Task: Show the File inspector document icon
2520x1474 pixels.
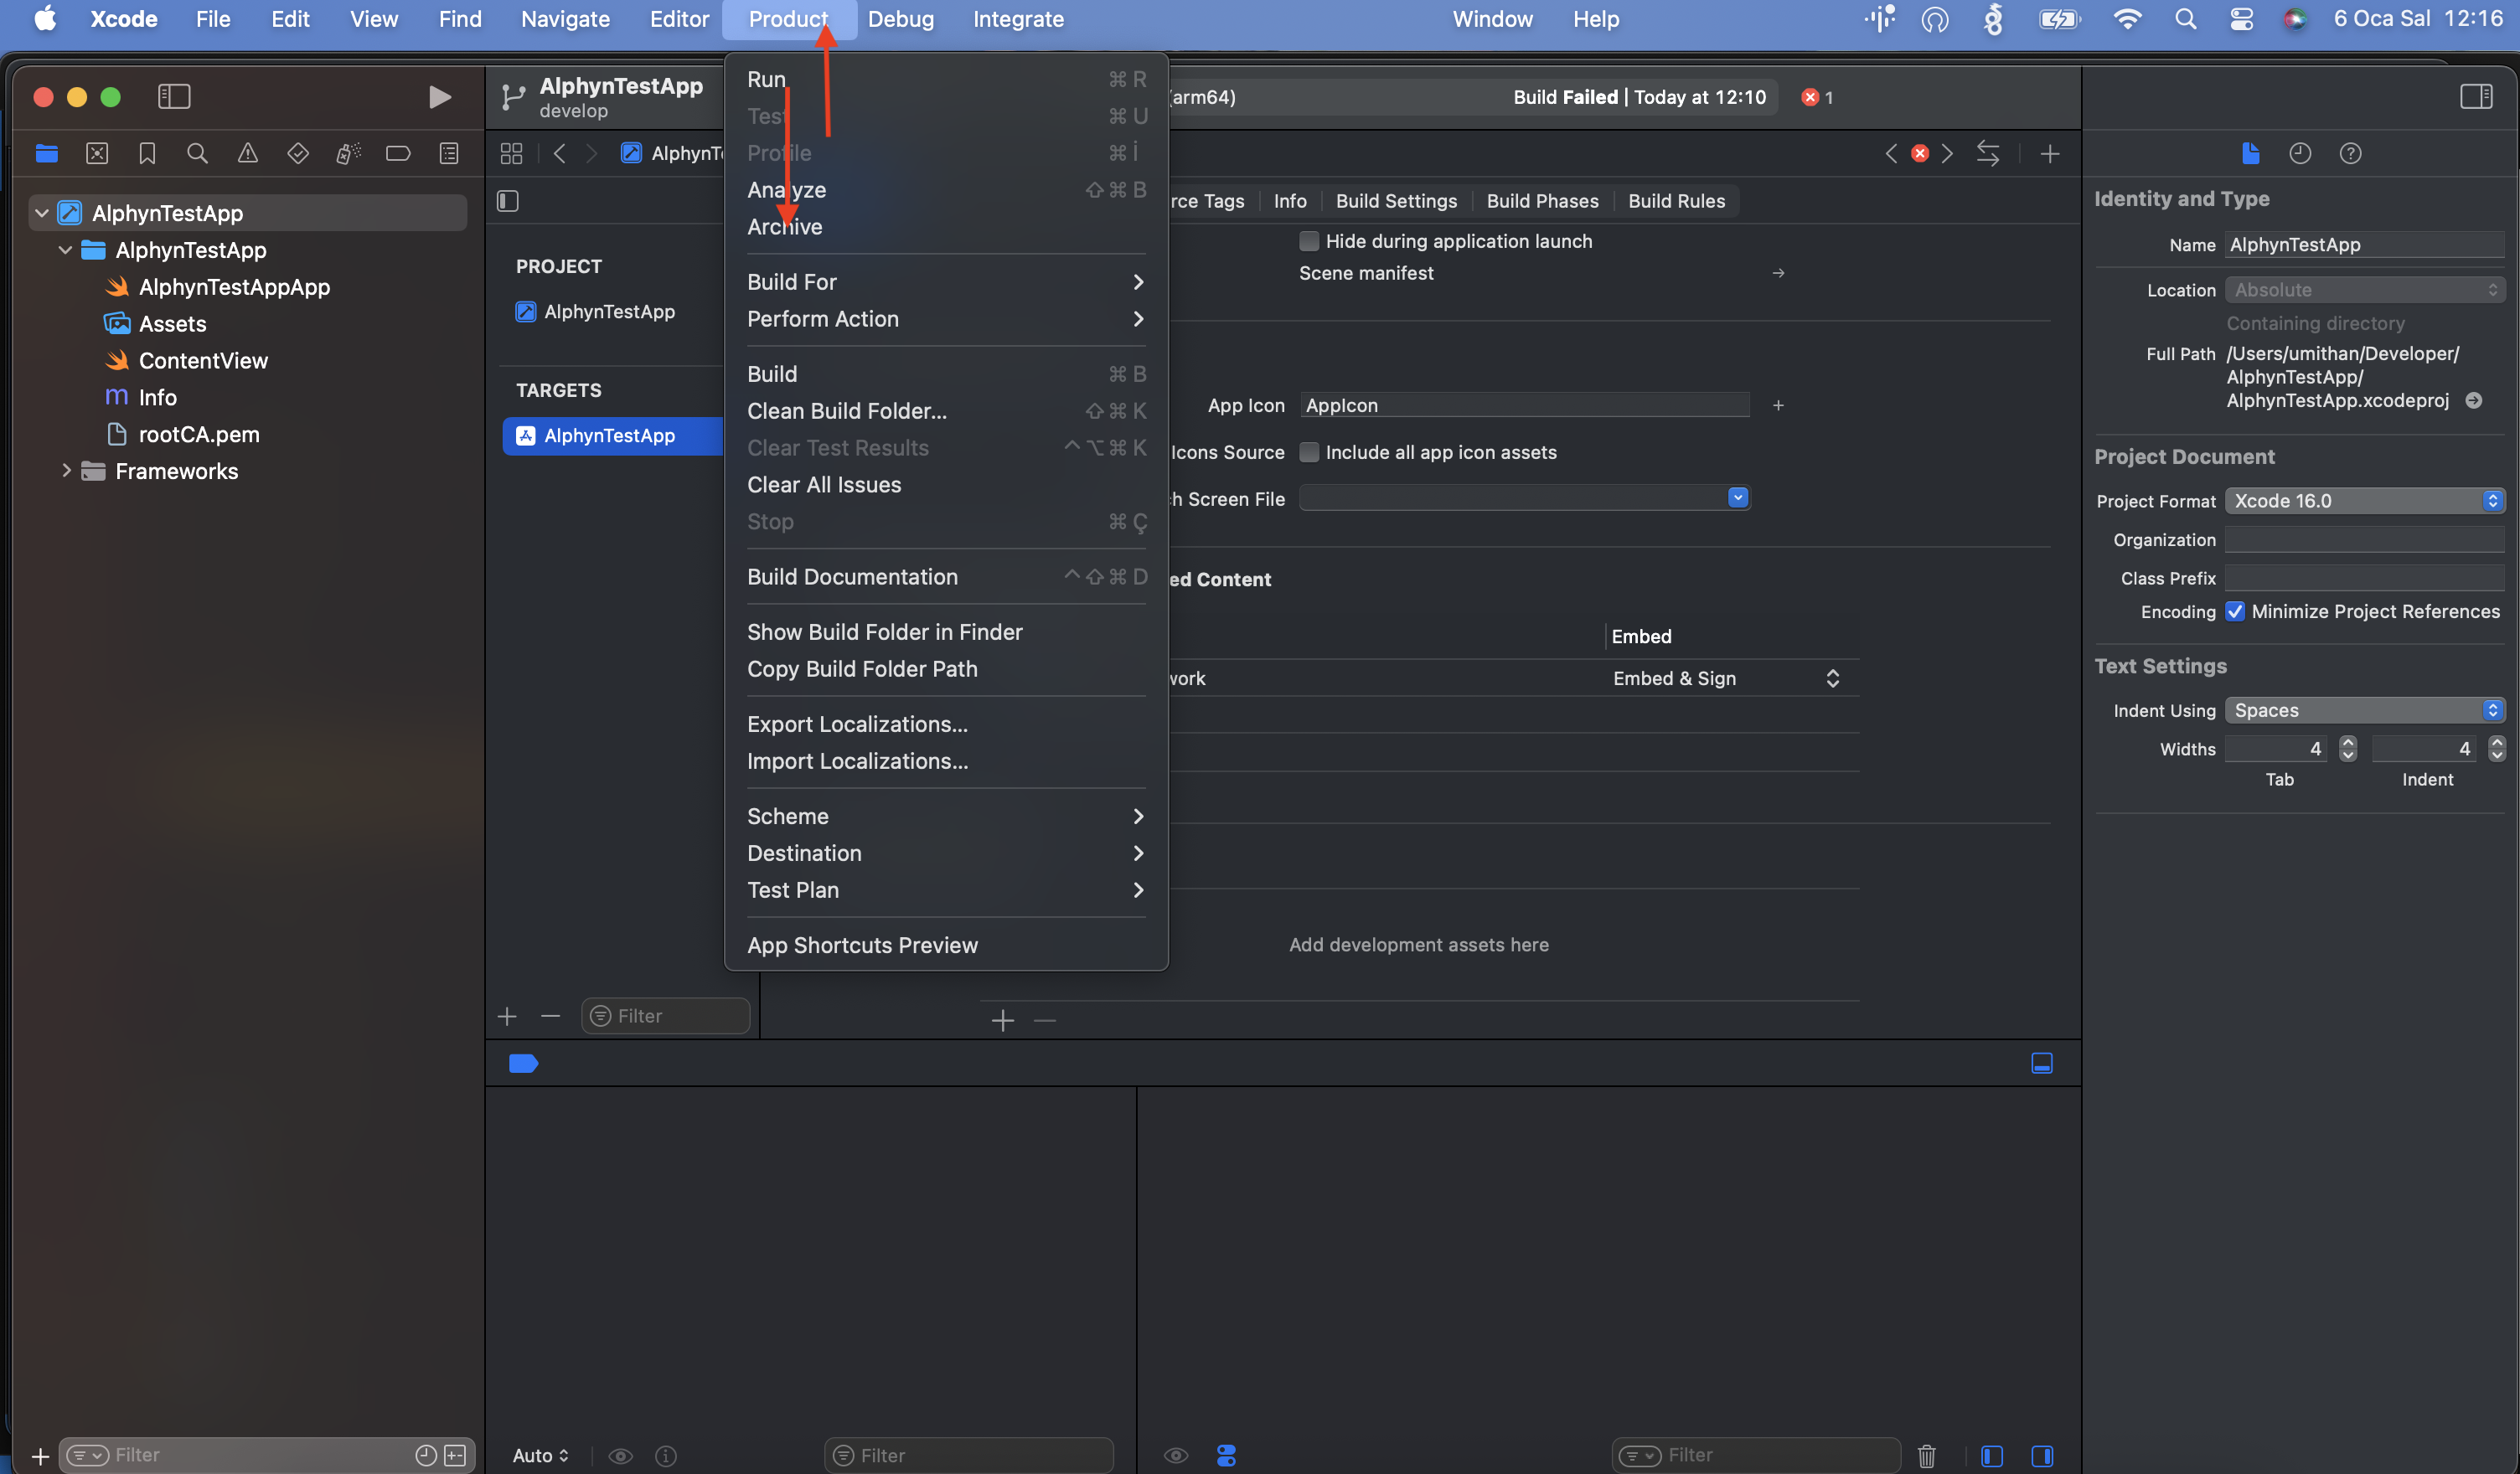Action: 2250,153
